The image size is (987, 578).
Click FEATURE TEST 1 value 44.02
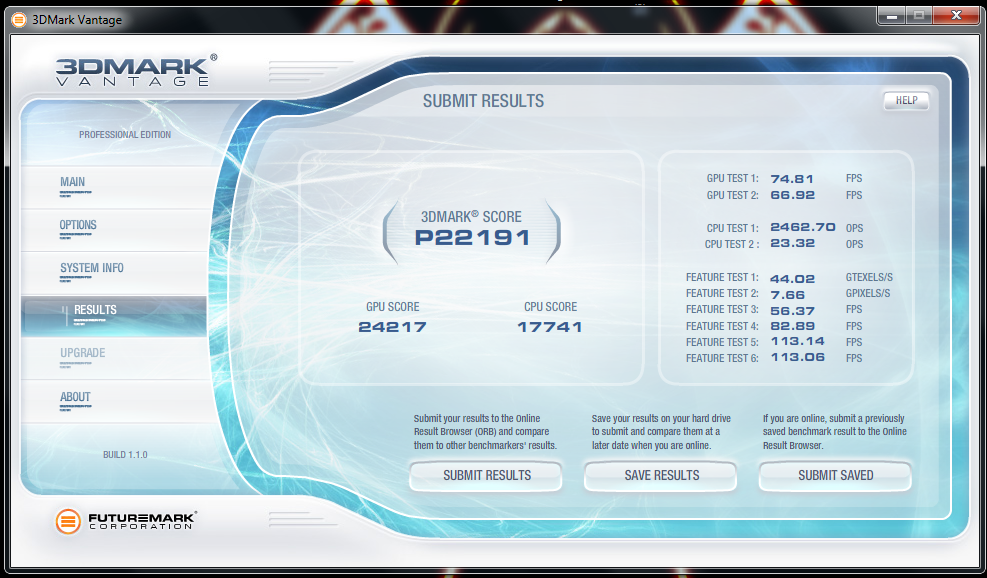click(x=792, y=278)
